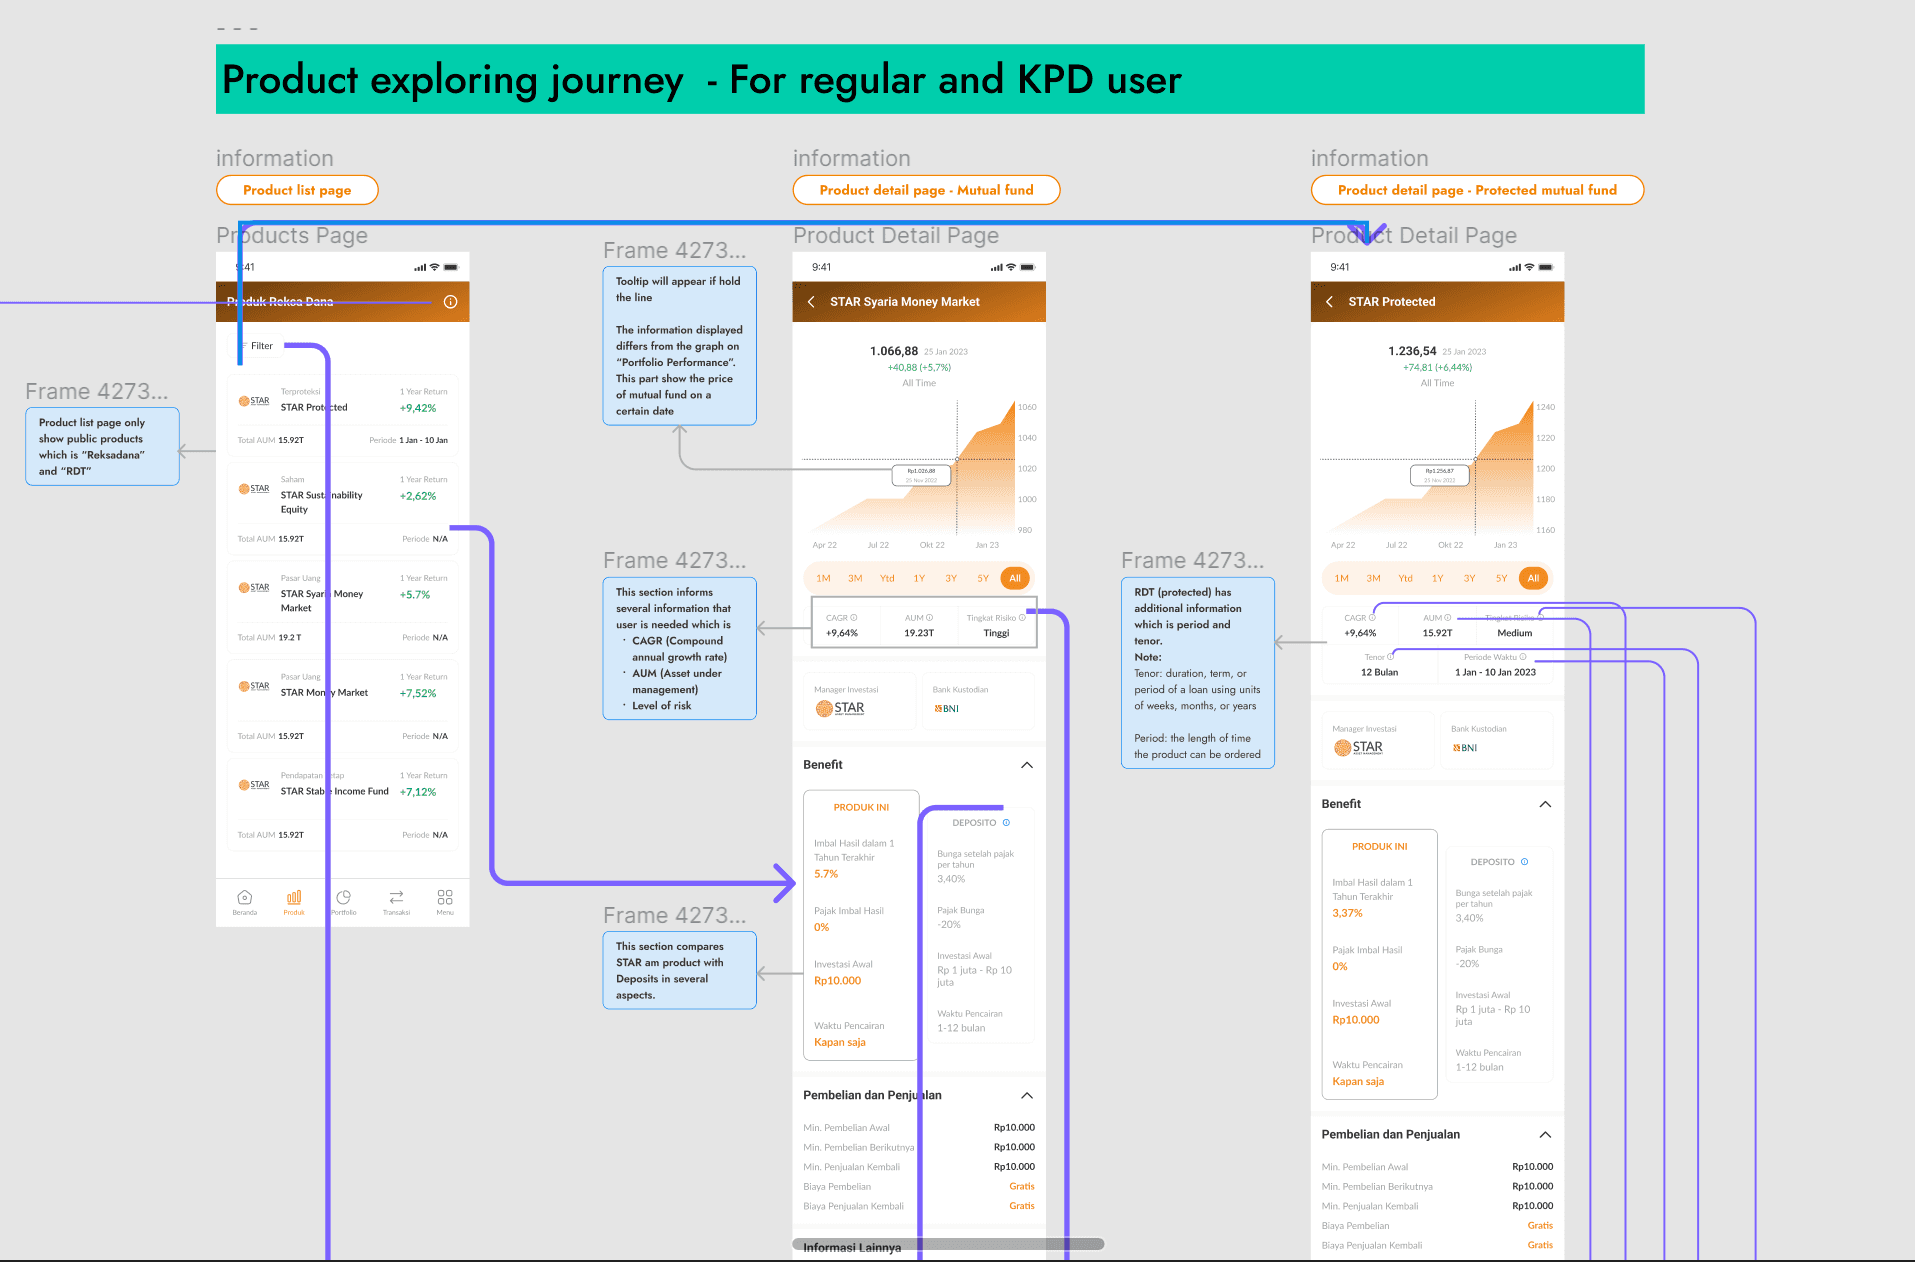Image resolution: width=1915 pixels, height=1262 pixels.
Task: Open STAR Syaria Money Market product card
Action: click(343, 606)
